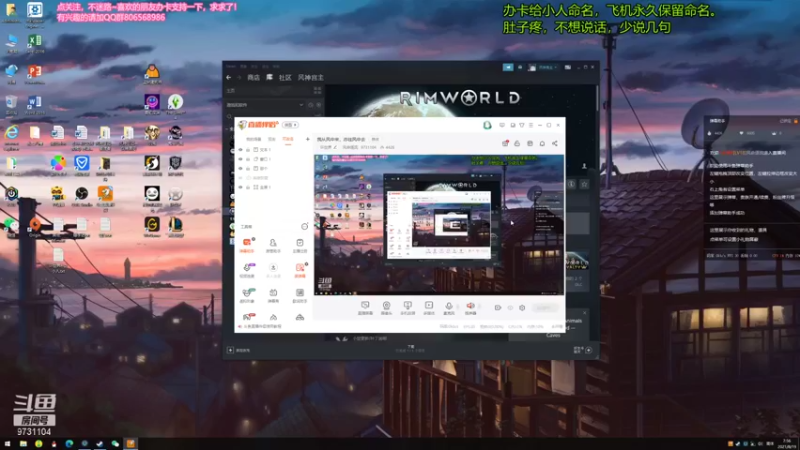The height and width of the screenshot is (450, 800).
Task: Open the help link at toolbox bottom
Action: tap(260, 326)
